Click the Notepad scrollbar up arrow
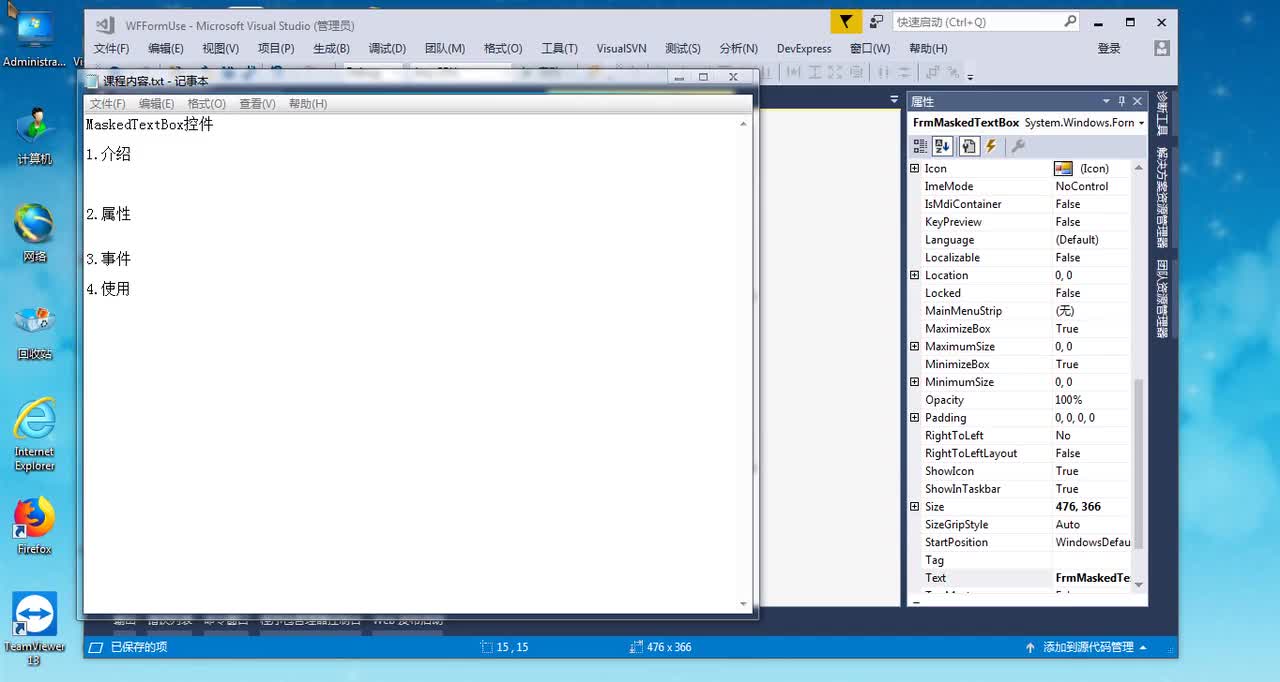 coord(743,124)
